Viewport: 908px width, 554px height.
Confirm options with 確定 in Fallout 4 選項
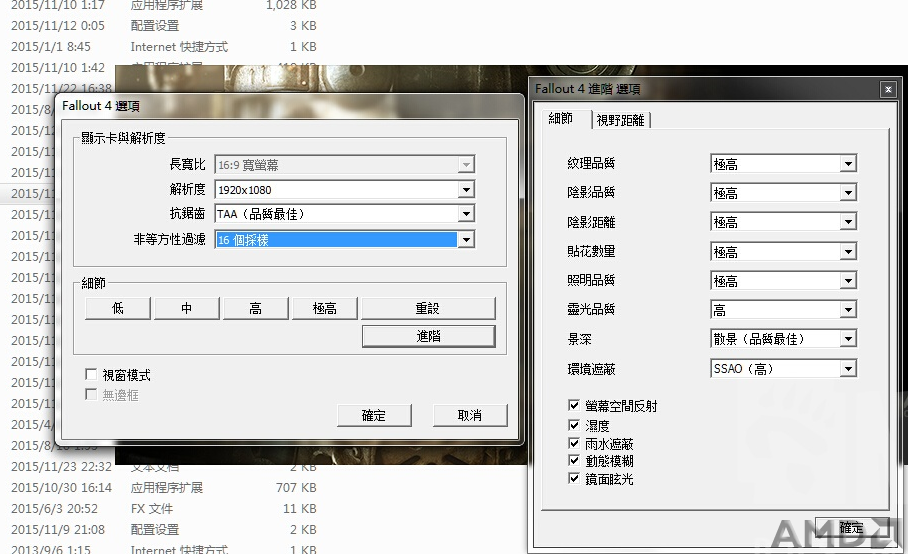click(374, 415)
